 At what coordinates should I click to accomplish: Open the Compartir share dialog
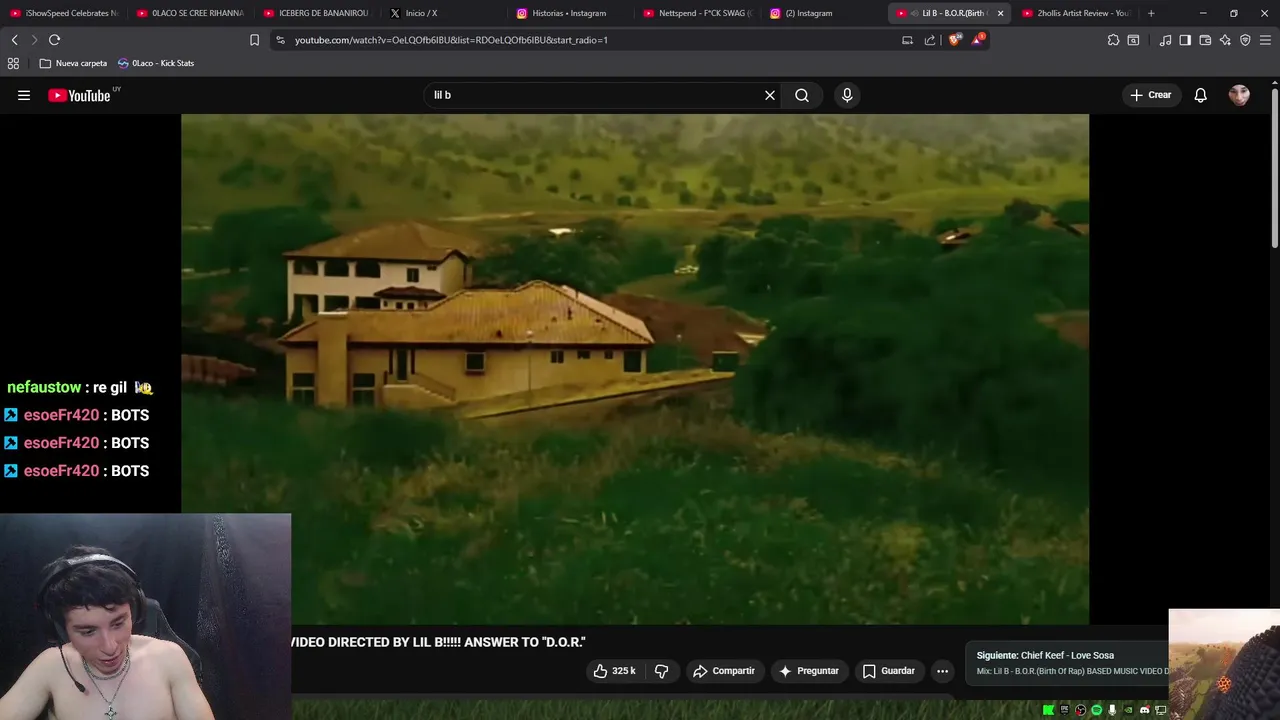click(724, 671)
